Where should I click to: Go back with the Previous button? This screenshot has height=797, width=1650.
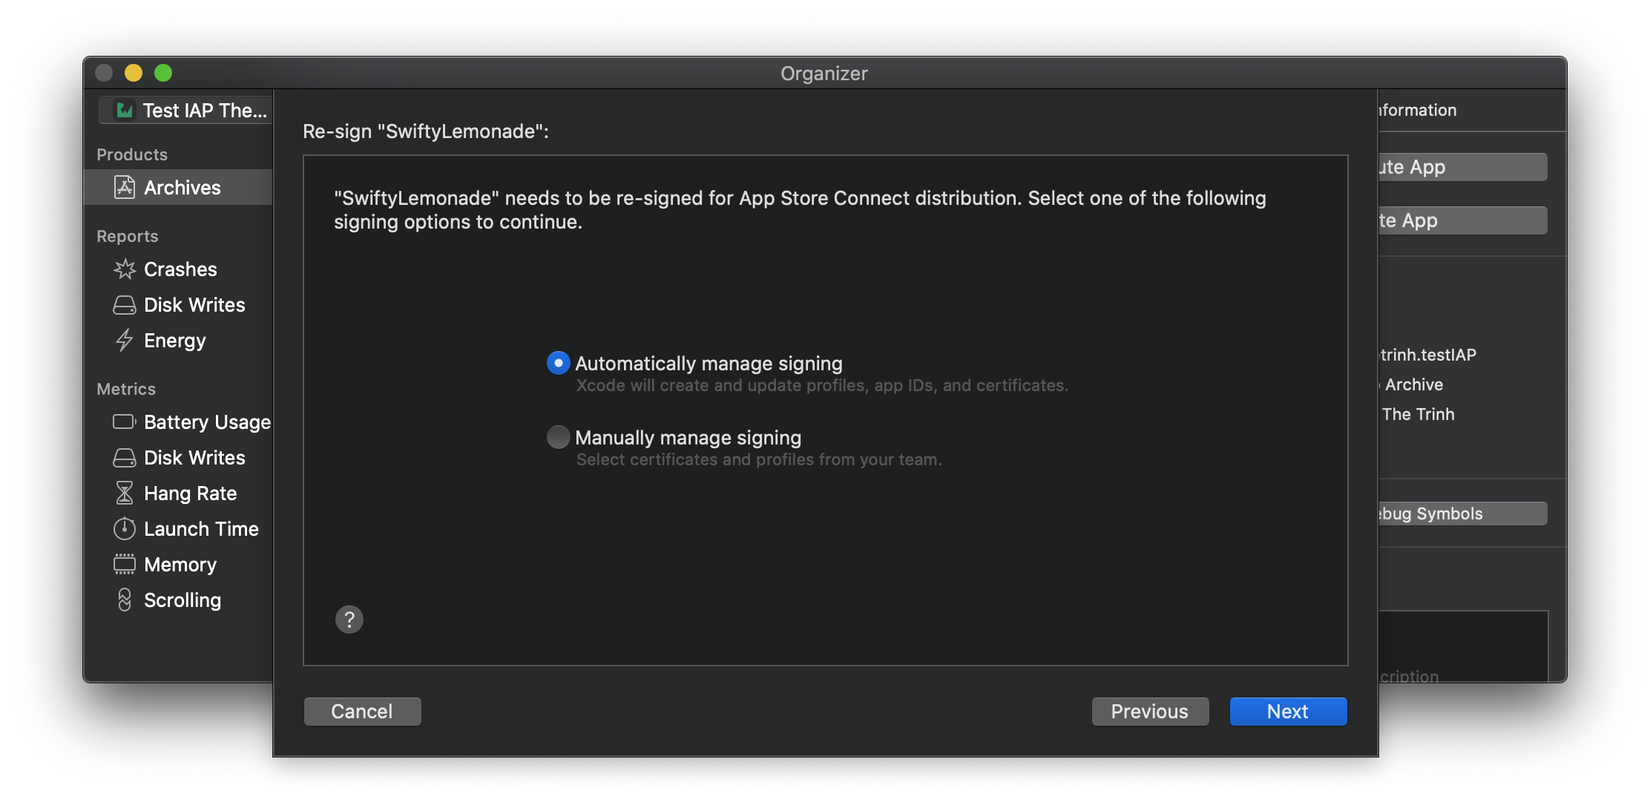1150,711
